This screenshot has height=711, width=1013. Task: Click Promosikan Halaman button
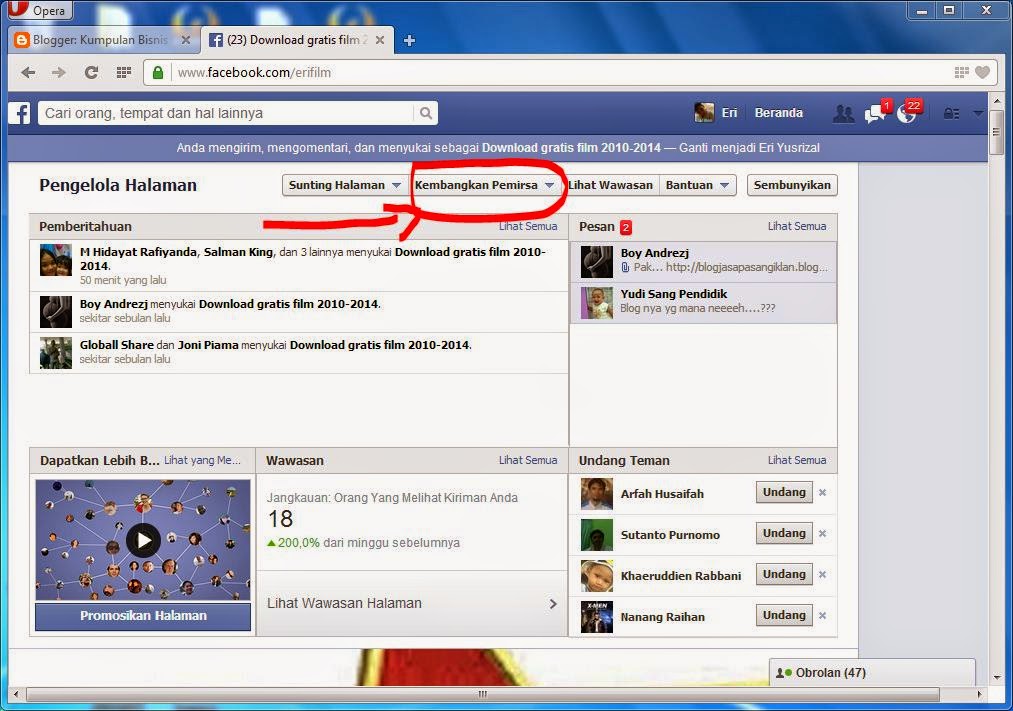tap(143, 616)
